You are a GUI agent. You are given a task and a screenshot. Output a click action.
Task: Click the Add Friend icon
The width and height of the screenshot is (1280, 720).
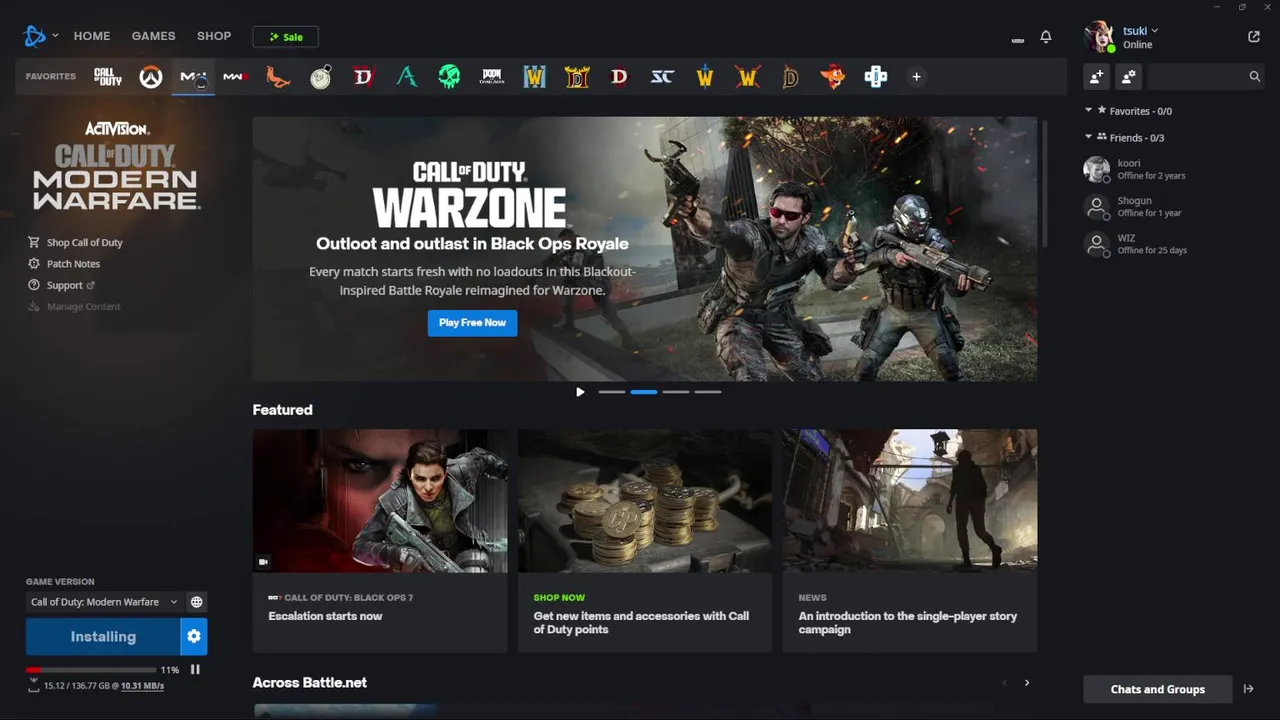click(x=1097, y=76)
